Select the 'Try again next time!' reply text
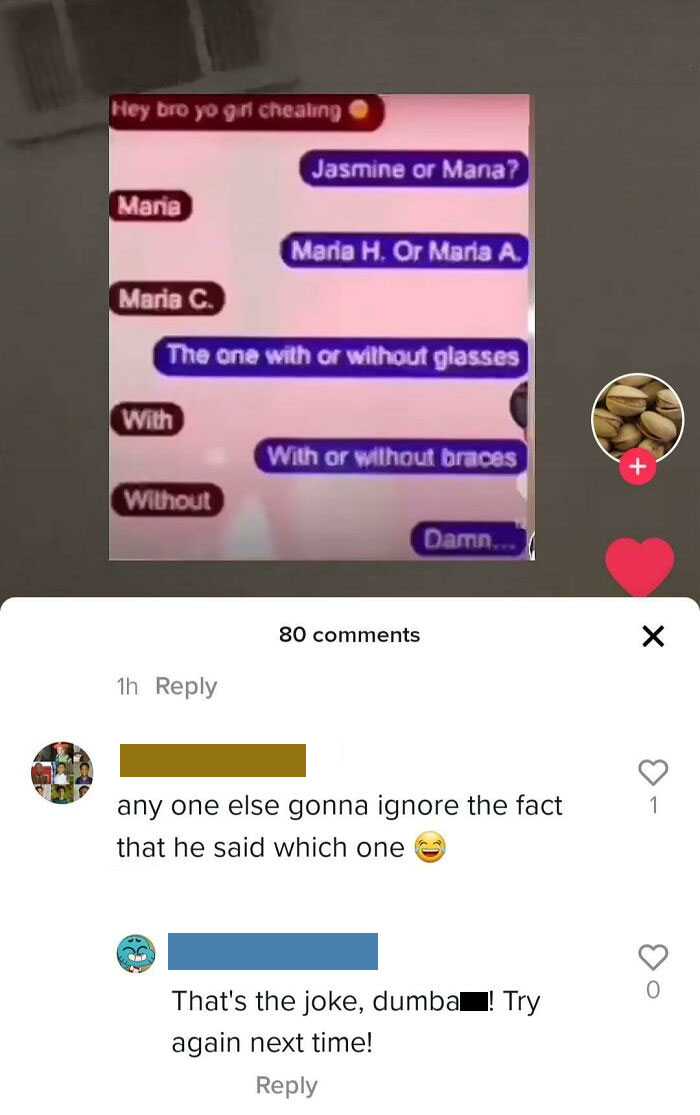Screen dimensions: 700x1115 coord(356,1022)
